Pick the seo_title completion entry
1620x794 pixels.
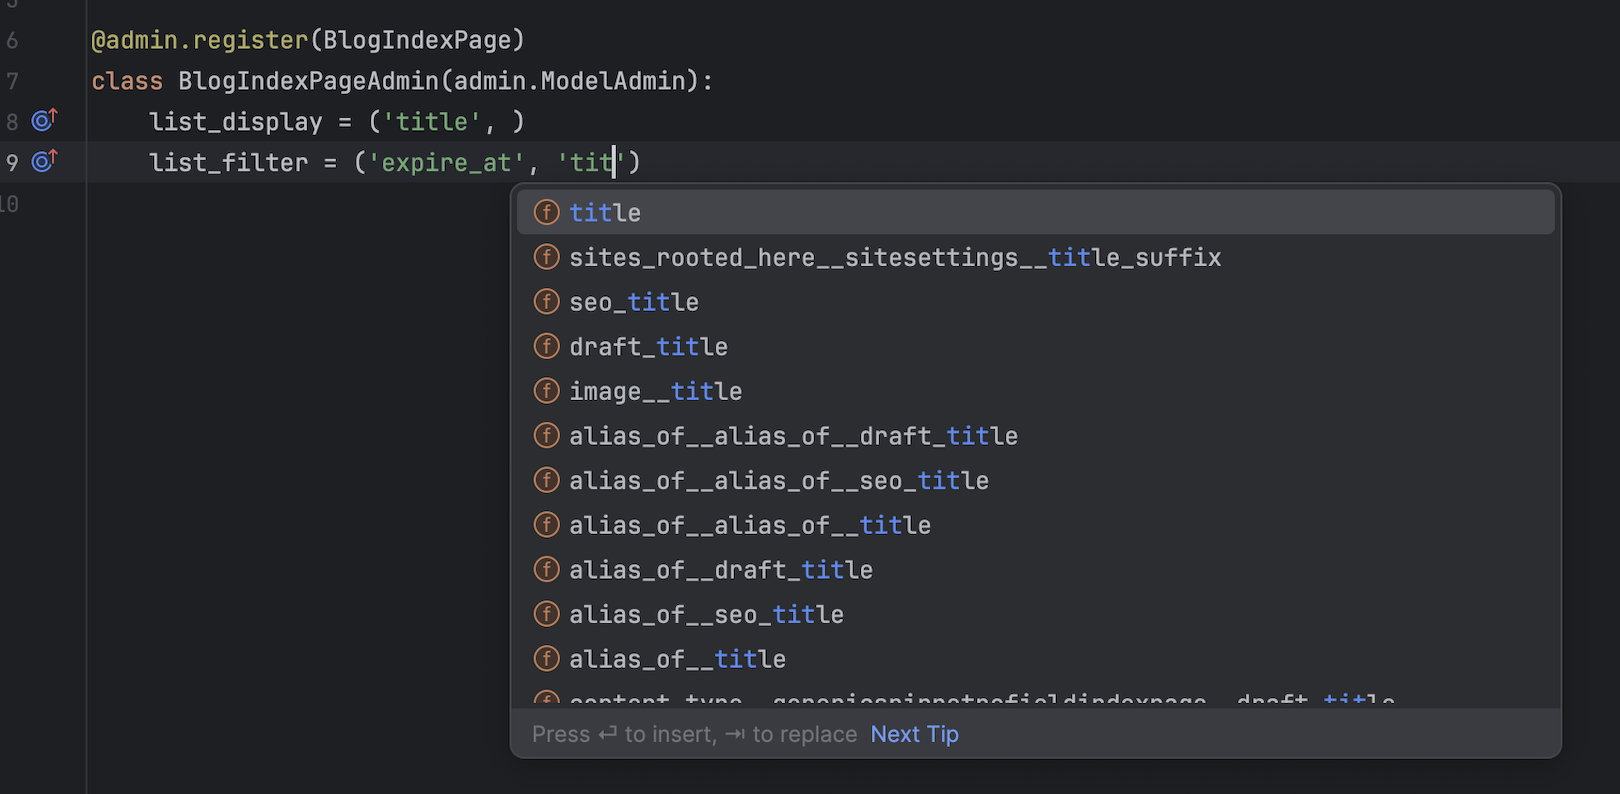click(x=1035, y=302)
